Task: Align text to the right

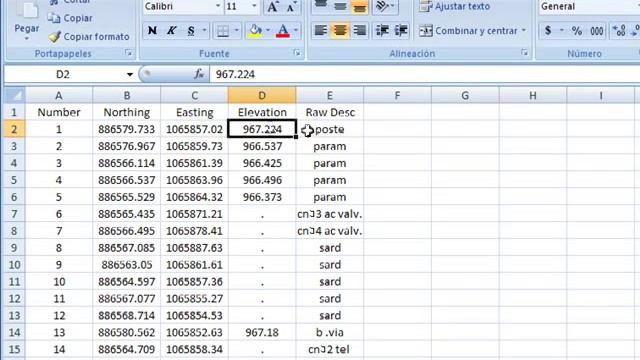Action: click(x=359, y=31)
